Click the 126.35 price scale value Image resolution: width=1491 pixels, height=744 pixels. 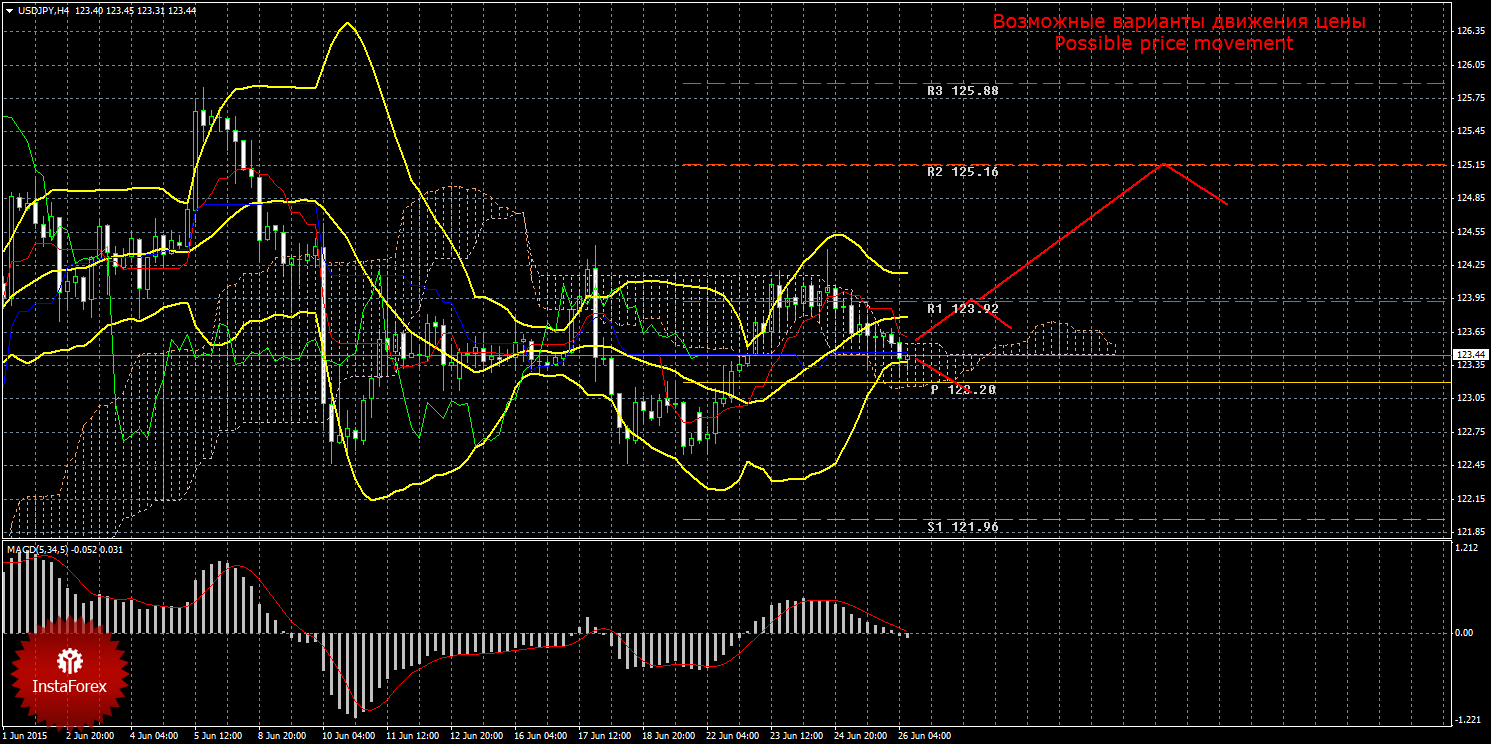click(1470, 32)
